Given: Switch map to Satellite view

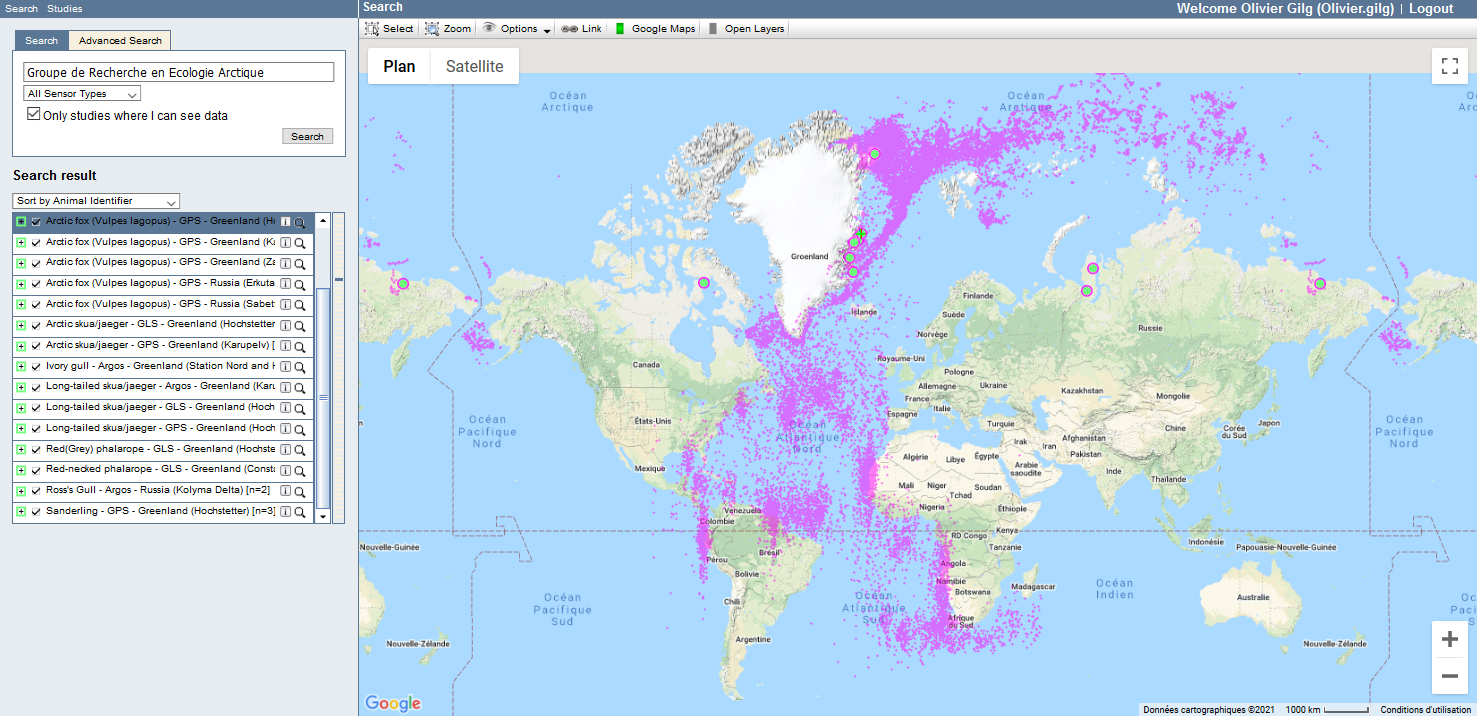Looking at the screenshot, I should [475, 67].
